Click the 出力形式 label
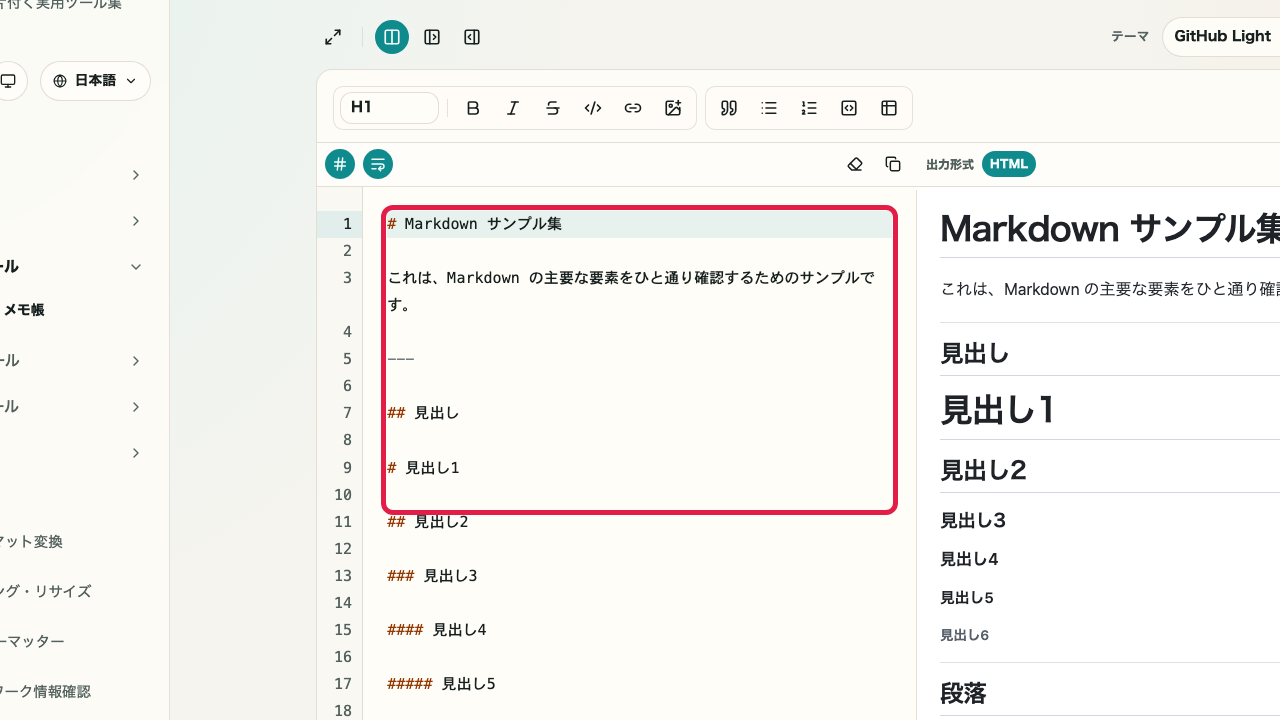Viewport: 1280px width, 720px height. pos(950,164)
